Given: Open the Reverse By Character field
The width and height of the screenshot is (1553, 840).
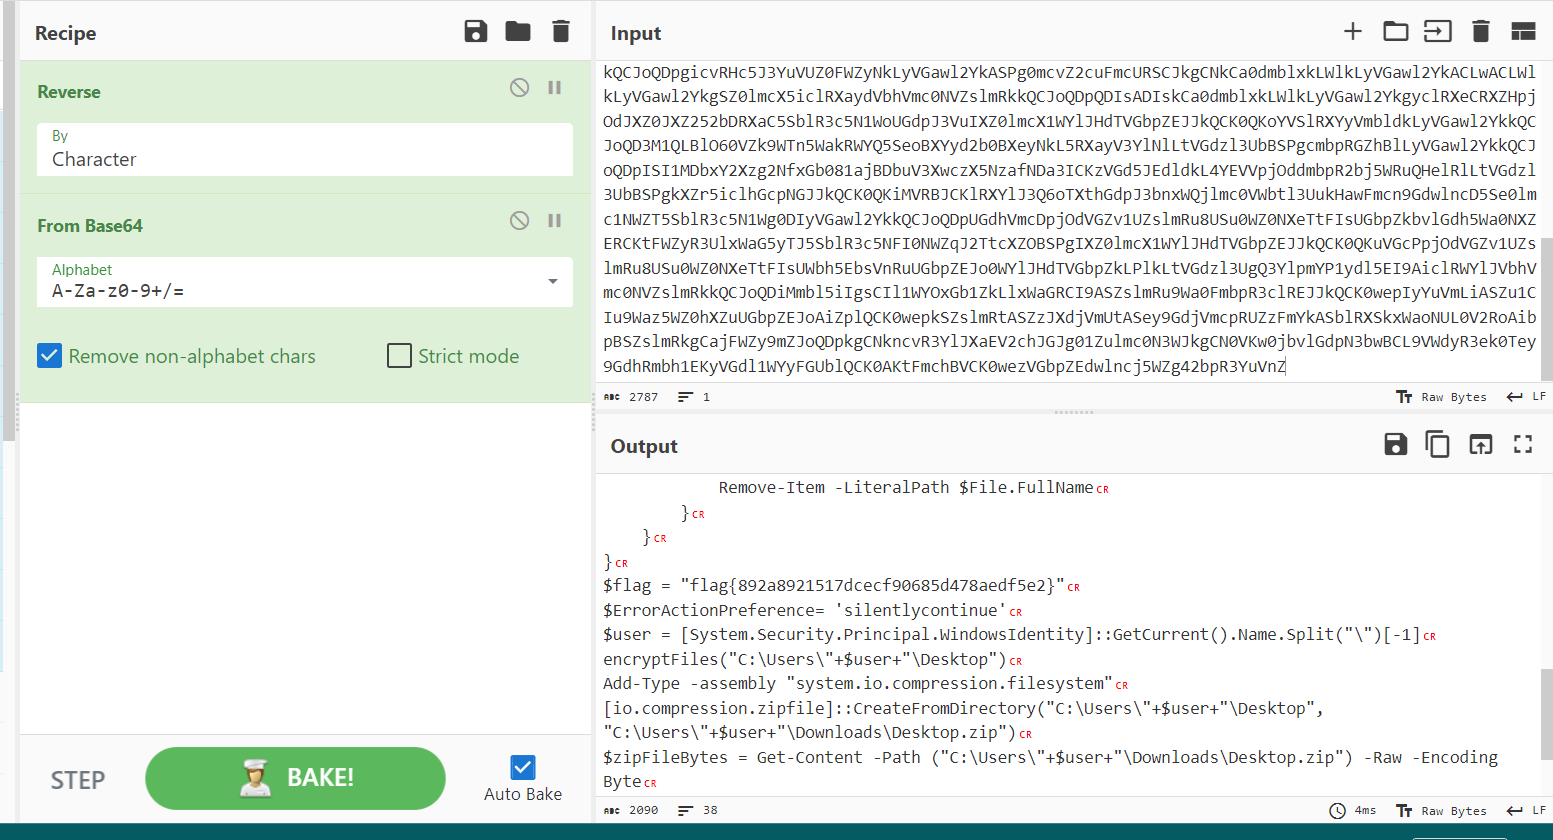Looking at the screenshot, I should click(305, 149).
